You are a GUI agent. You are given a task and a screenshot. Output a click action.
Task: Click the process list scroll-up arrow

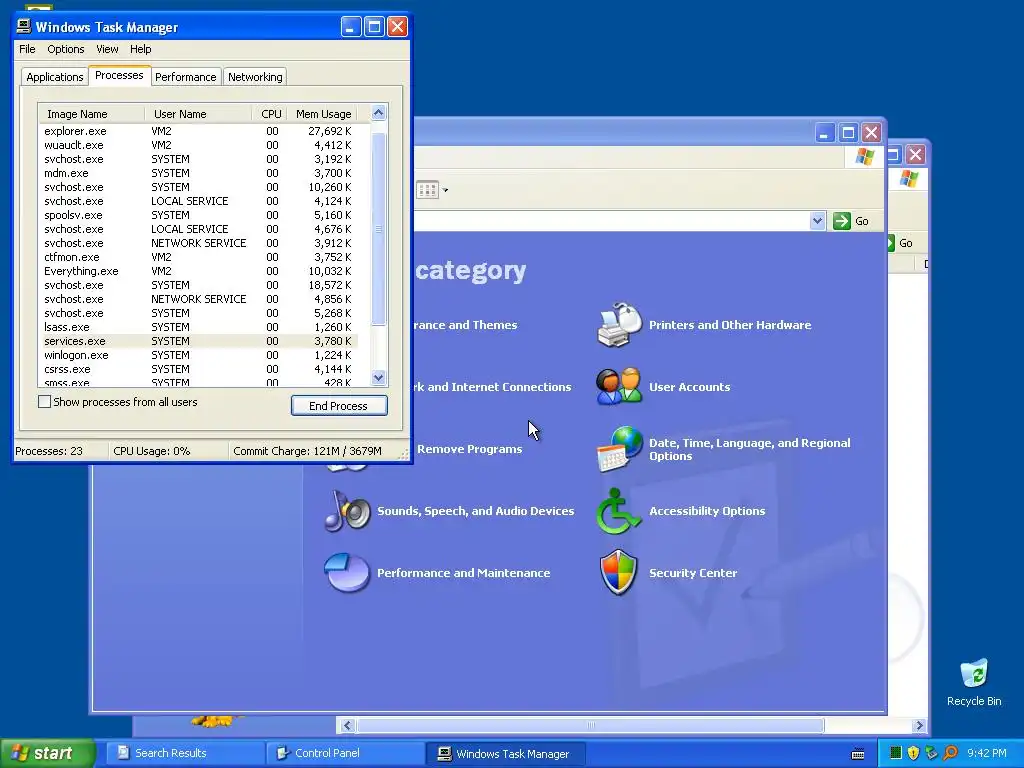pos(378,113)
